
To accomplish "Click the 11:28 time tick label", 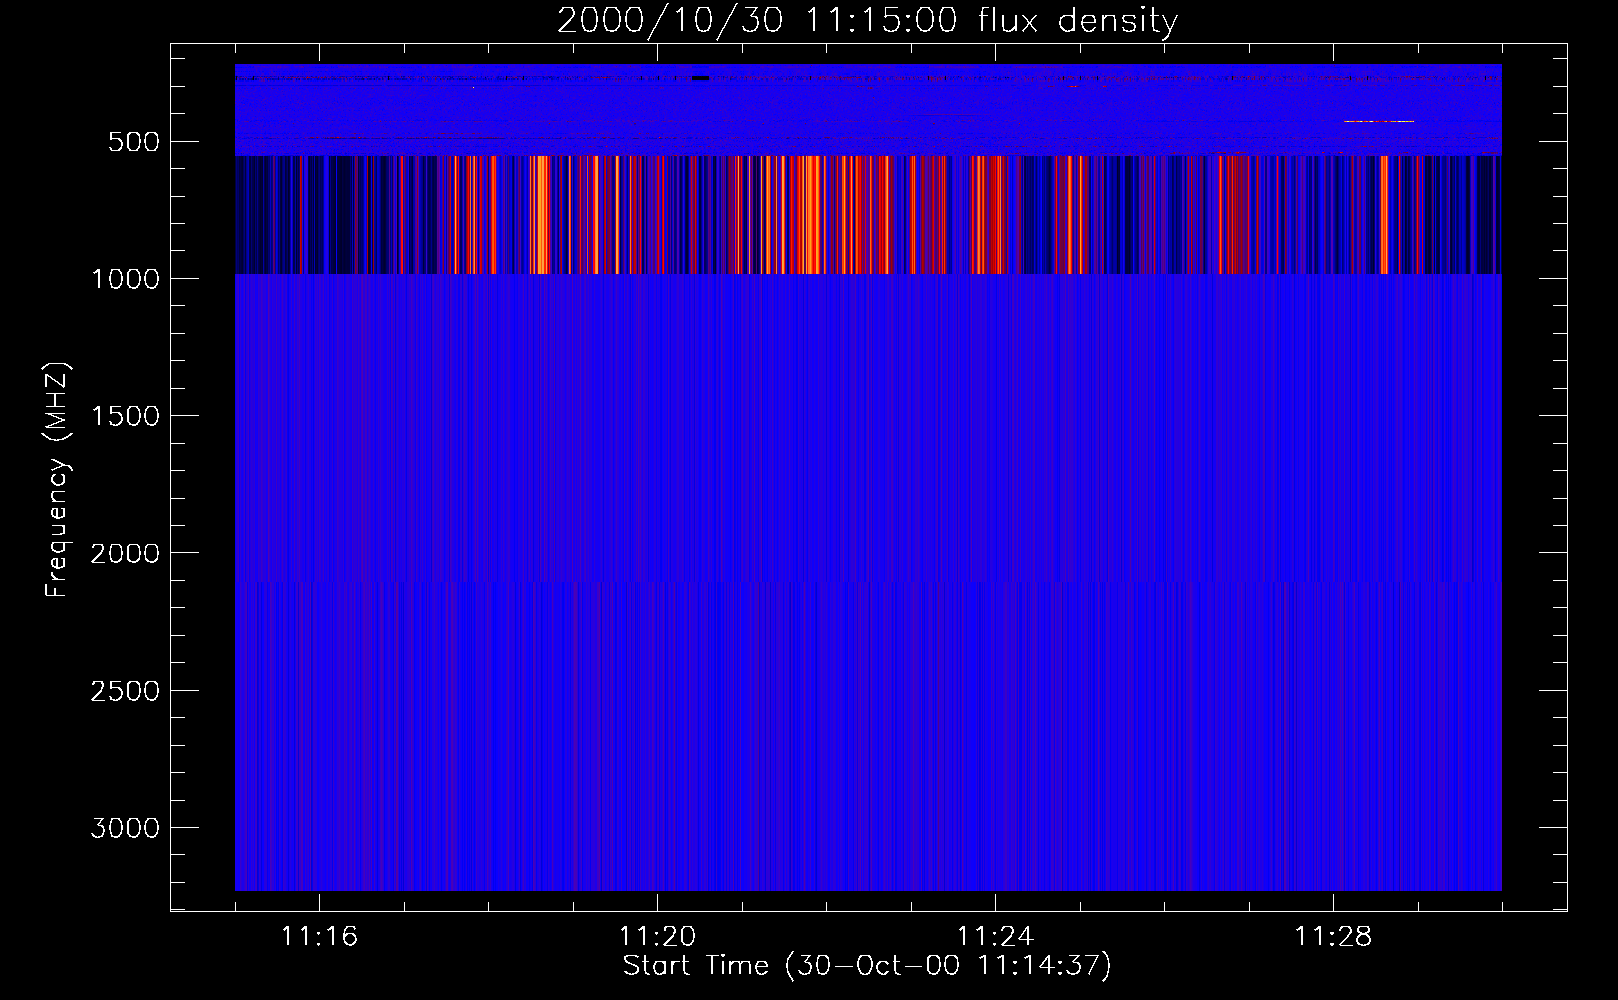I will pyautogui.click(x=1333, y=937).
